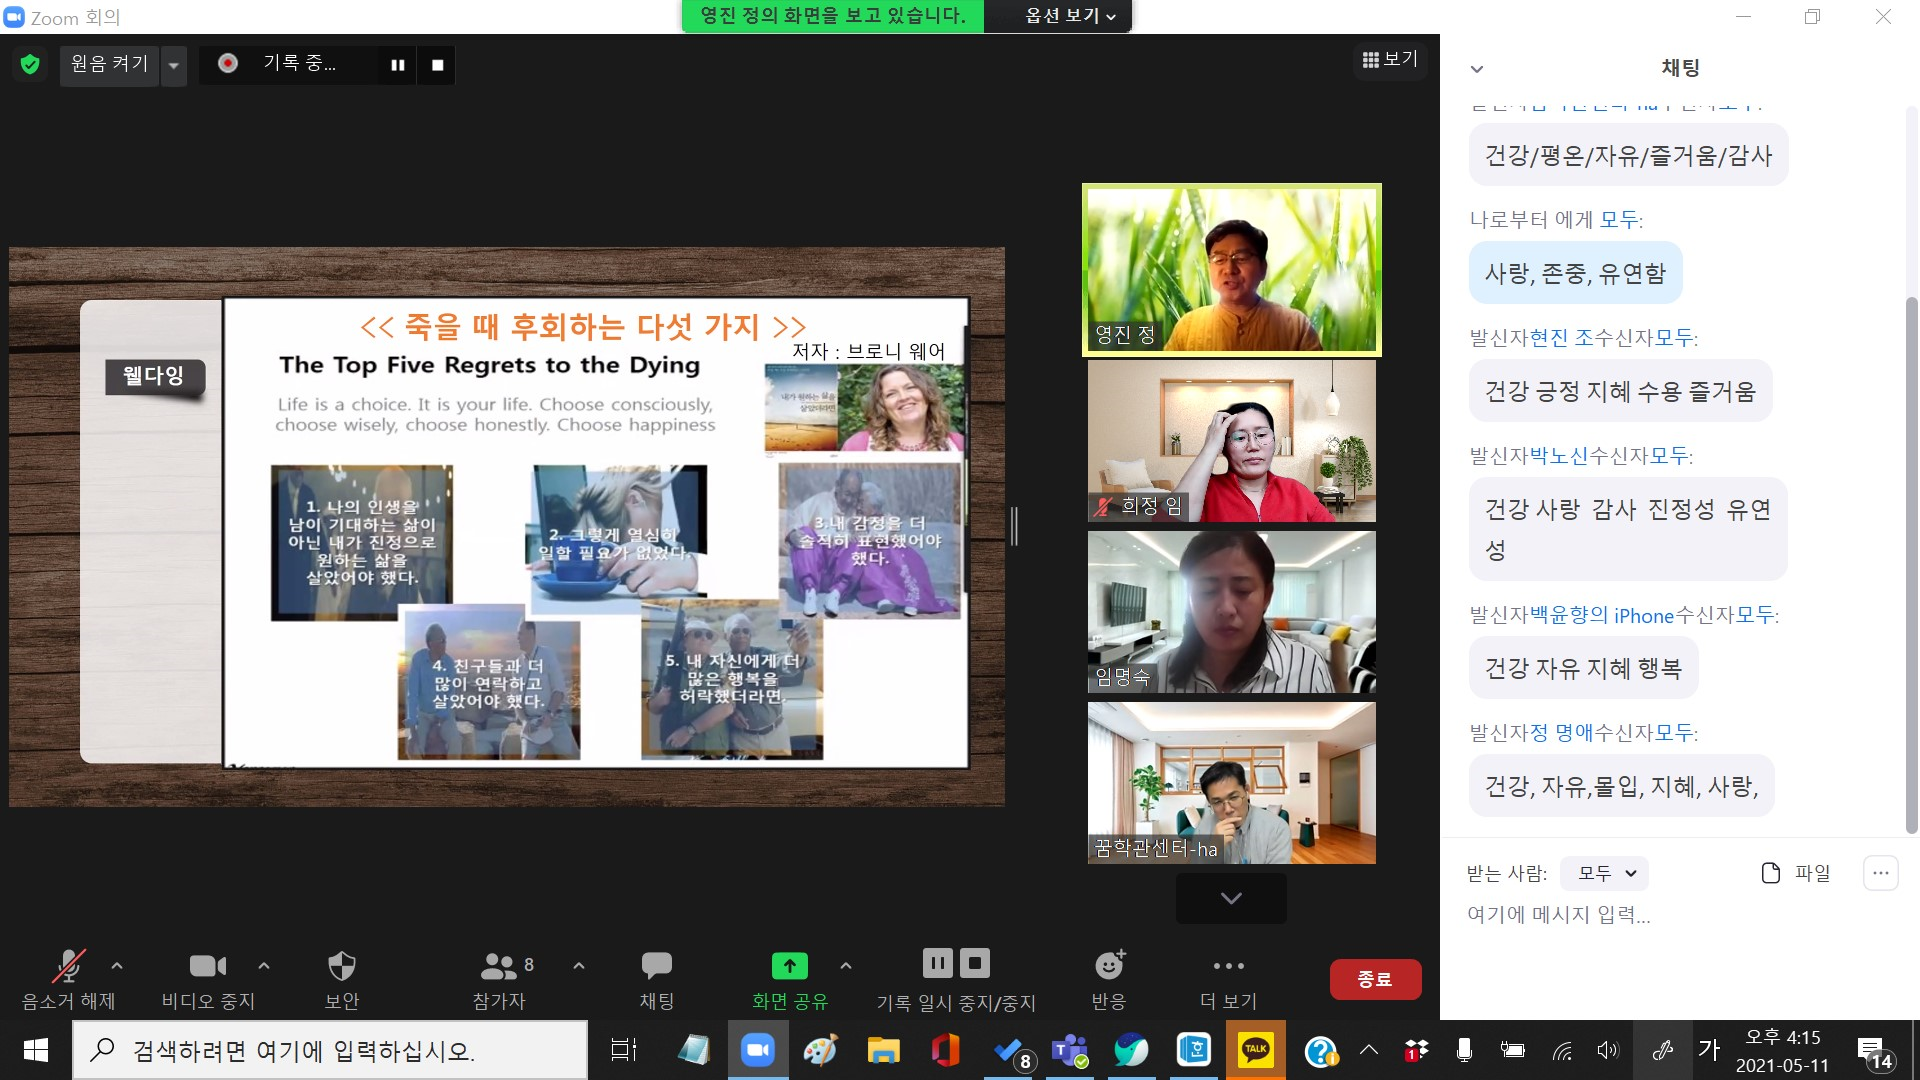Toggle Korean IME (가) indicator
This screenshot has height=1080, width=1920.
coord(1709,1050)
